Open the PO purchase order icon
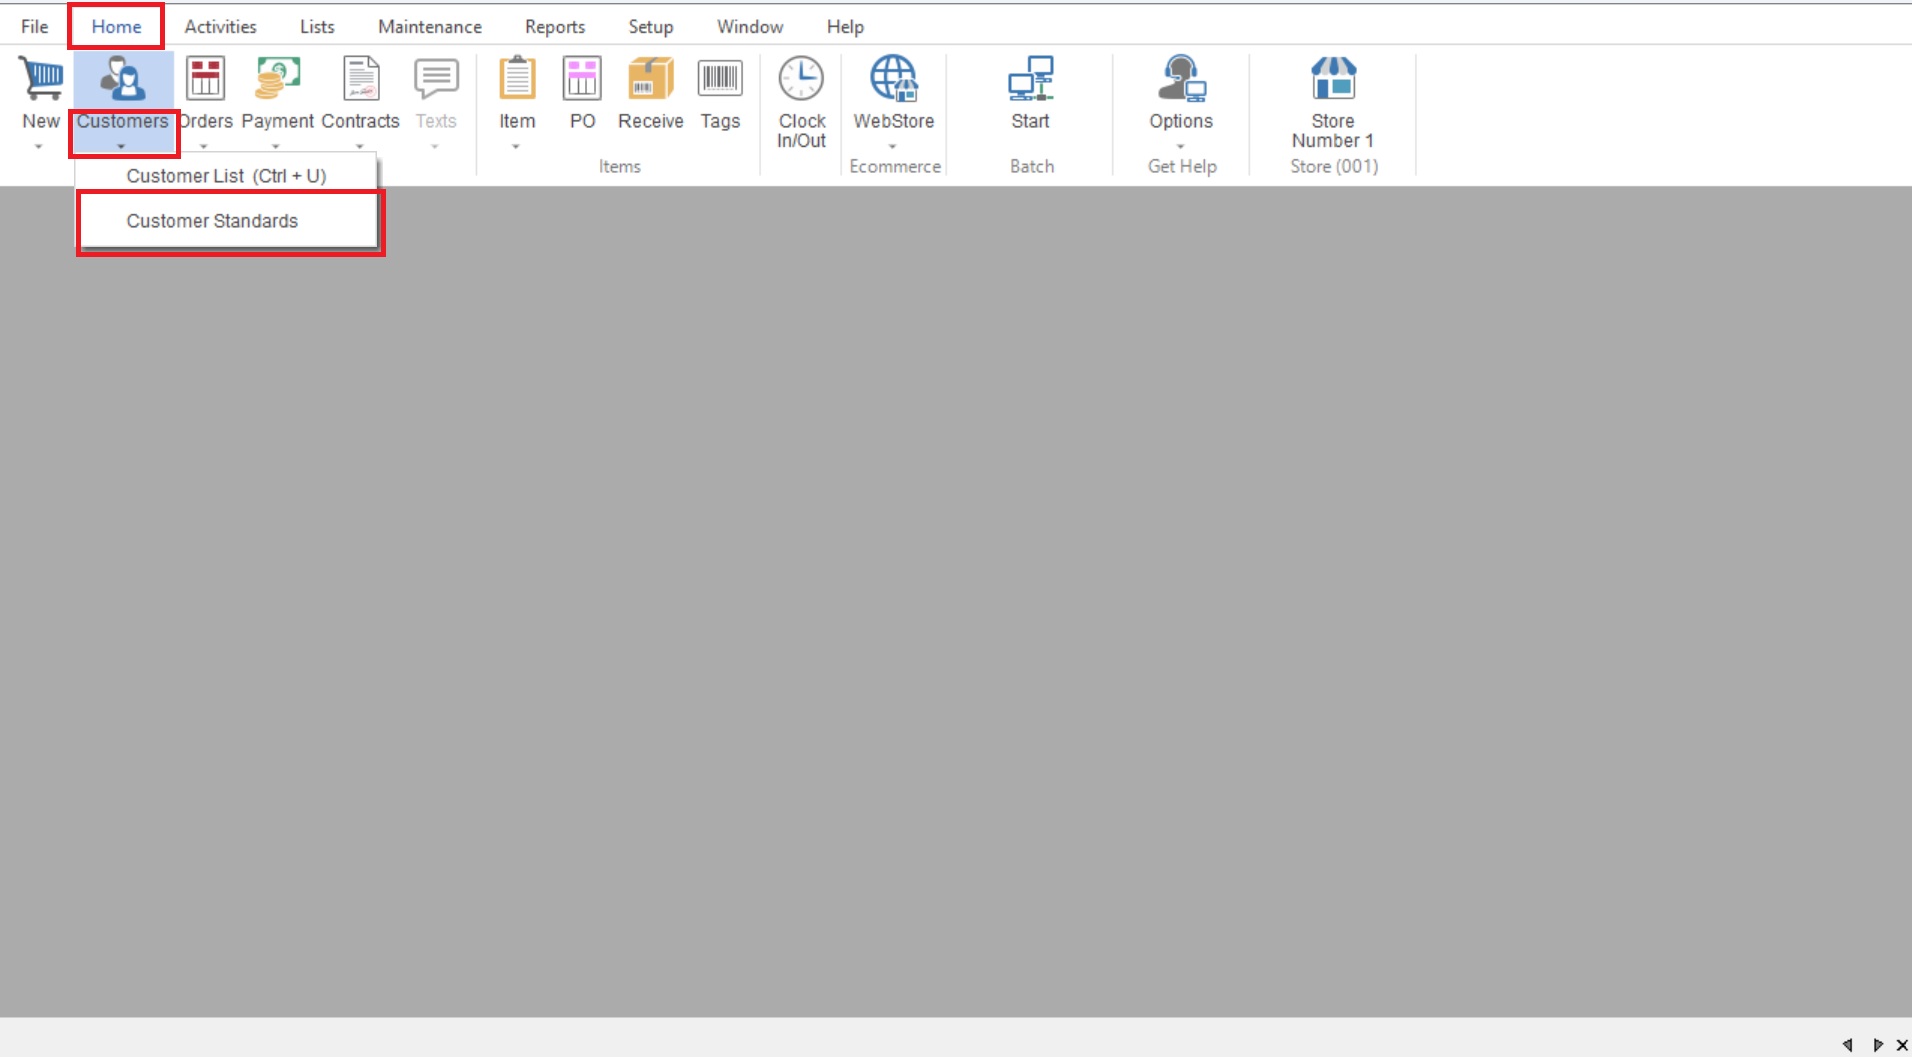This screenshot has height=1057, width=1912. click(x=582, y=78)
